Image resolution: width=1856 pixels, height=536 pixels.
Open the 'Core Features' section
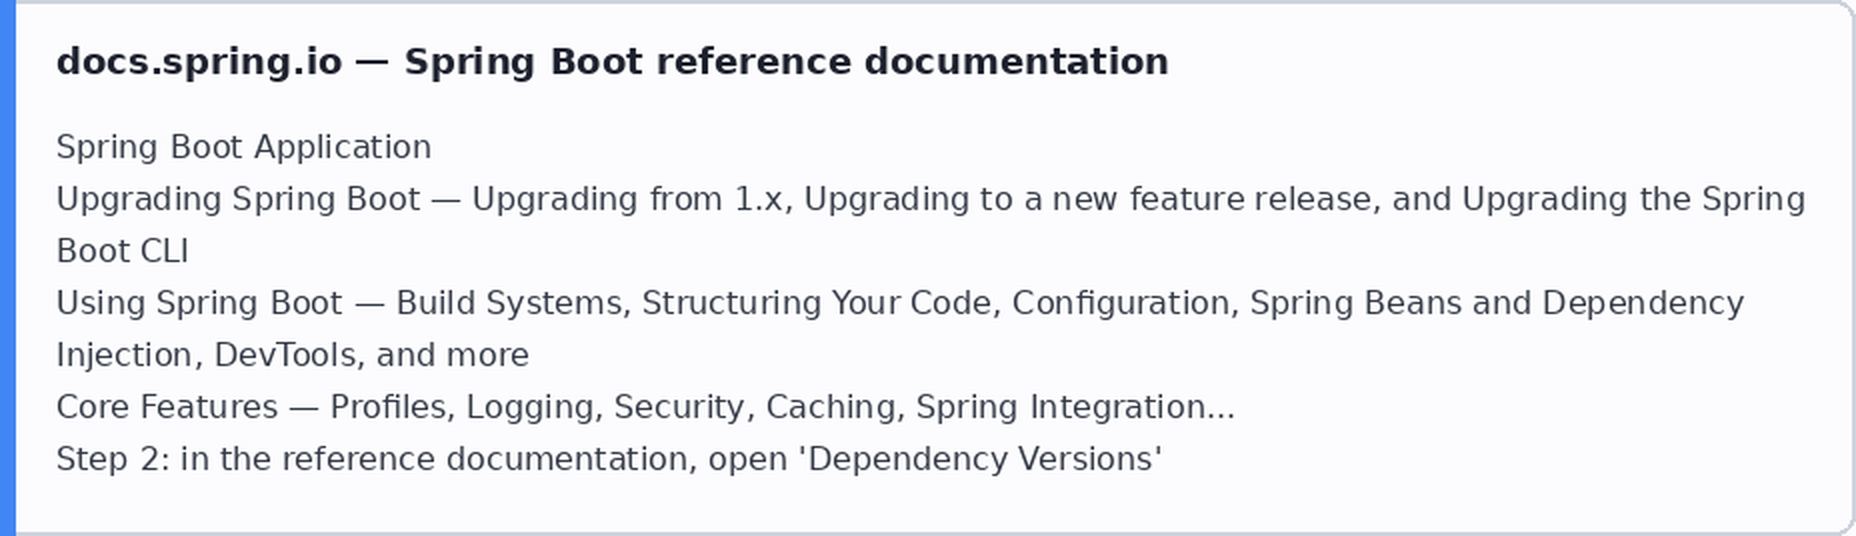coord(167,407)
